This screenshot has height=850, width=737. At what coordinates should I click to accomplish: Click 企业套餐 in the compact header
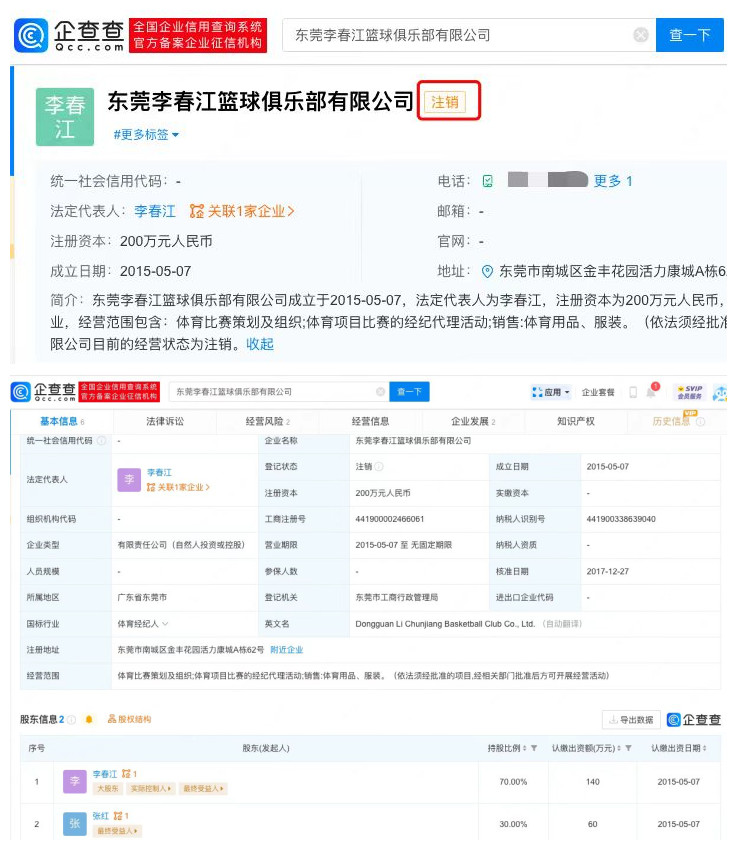[x=598, y=392]
